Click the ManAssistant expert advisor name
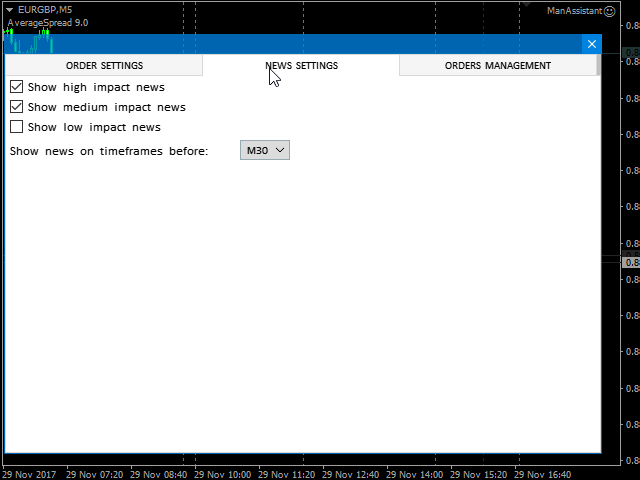The height and width of the screenshot is (480, 640). pos(573,11)
